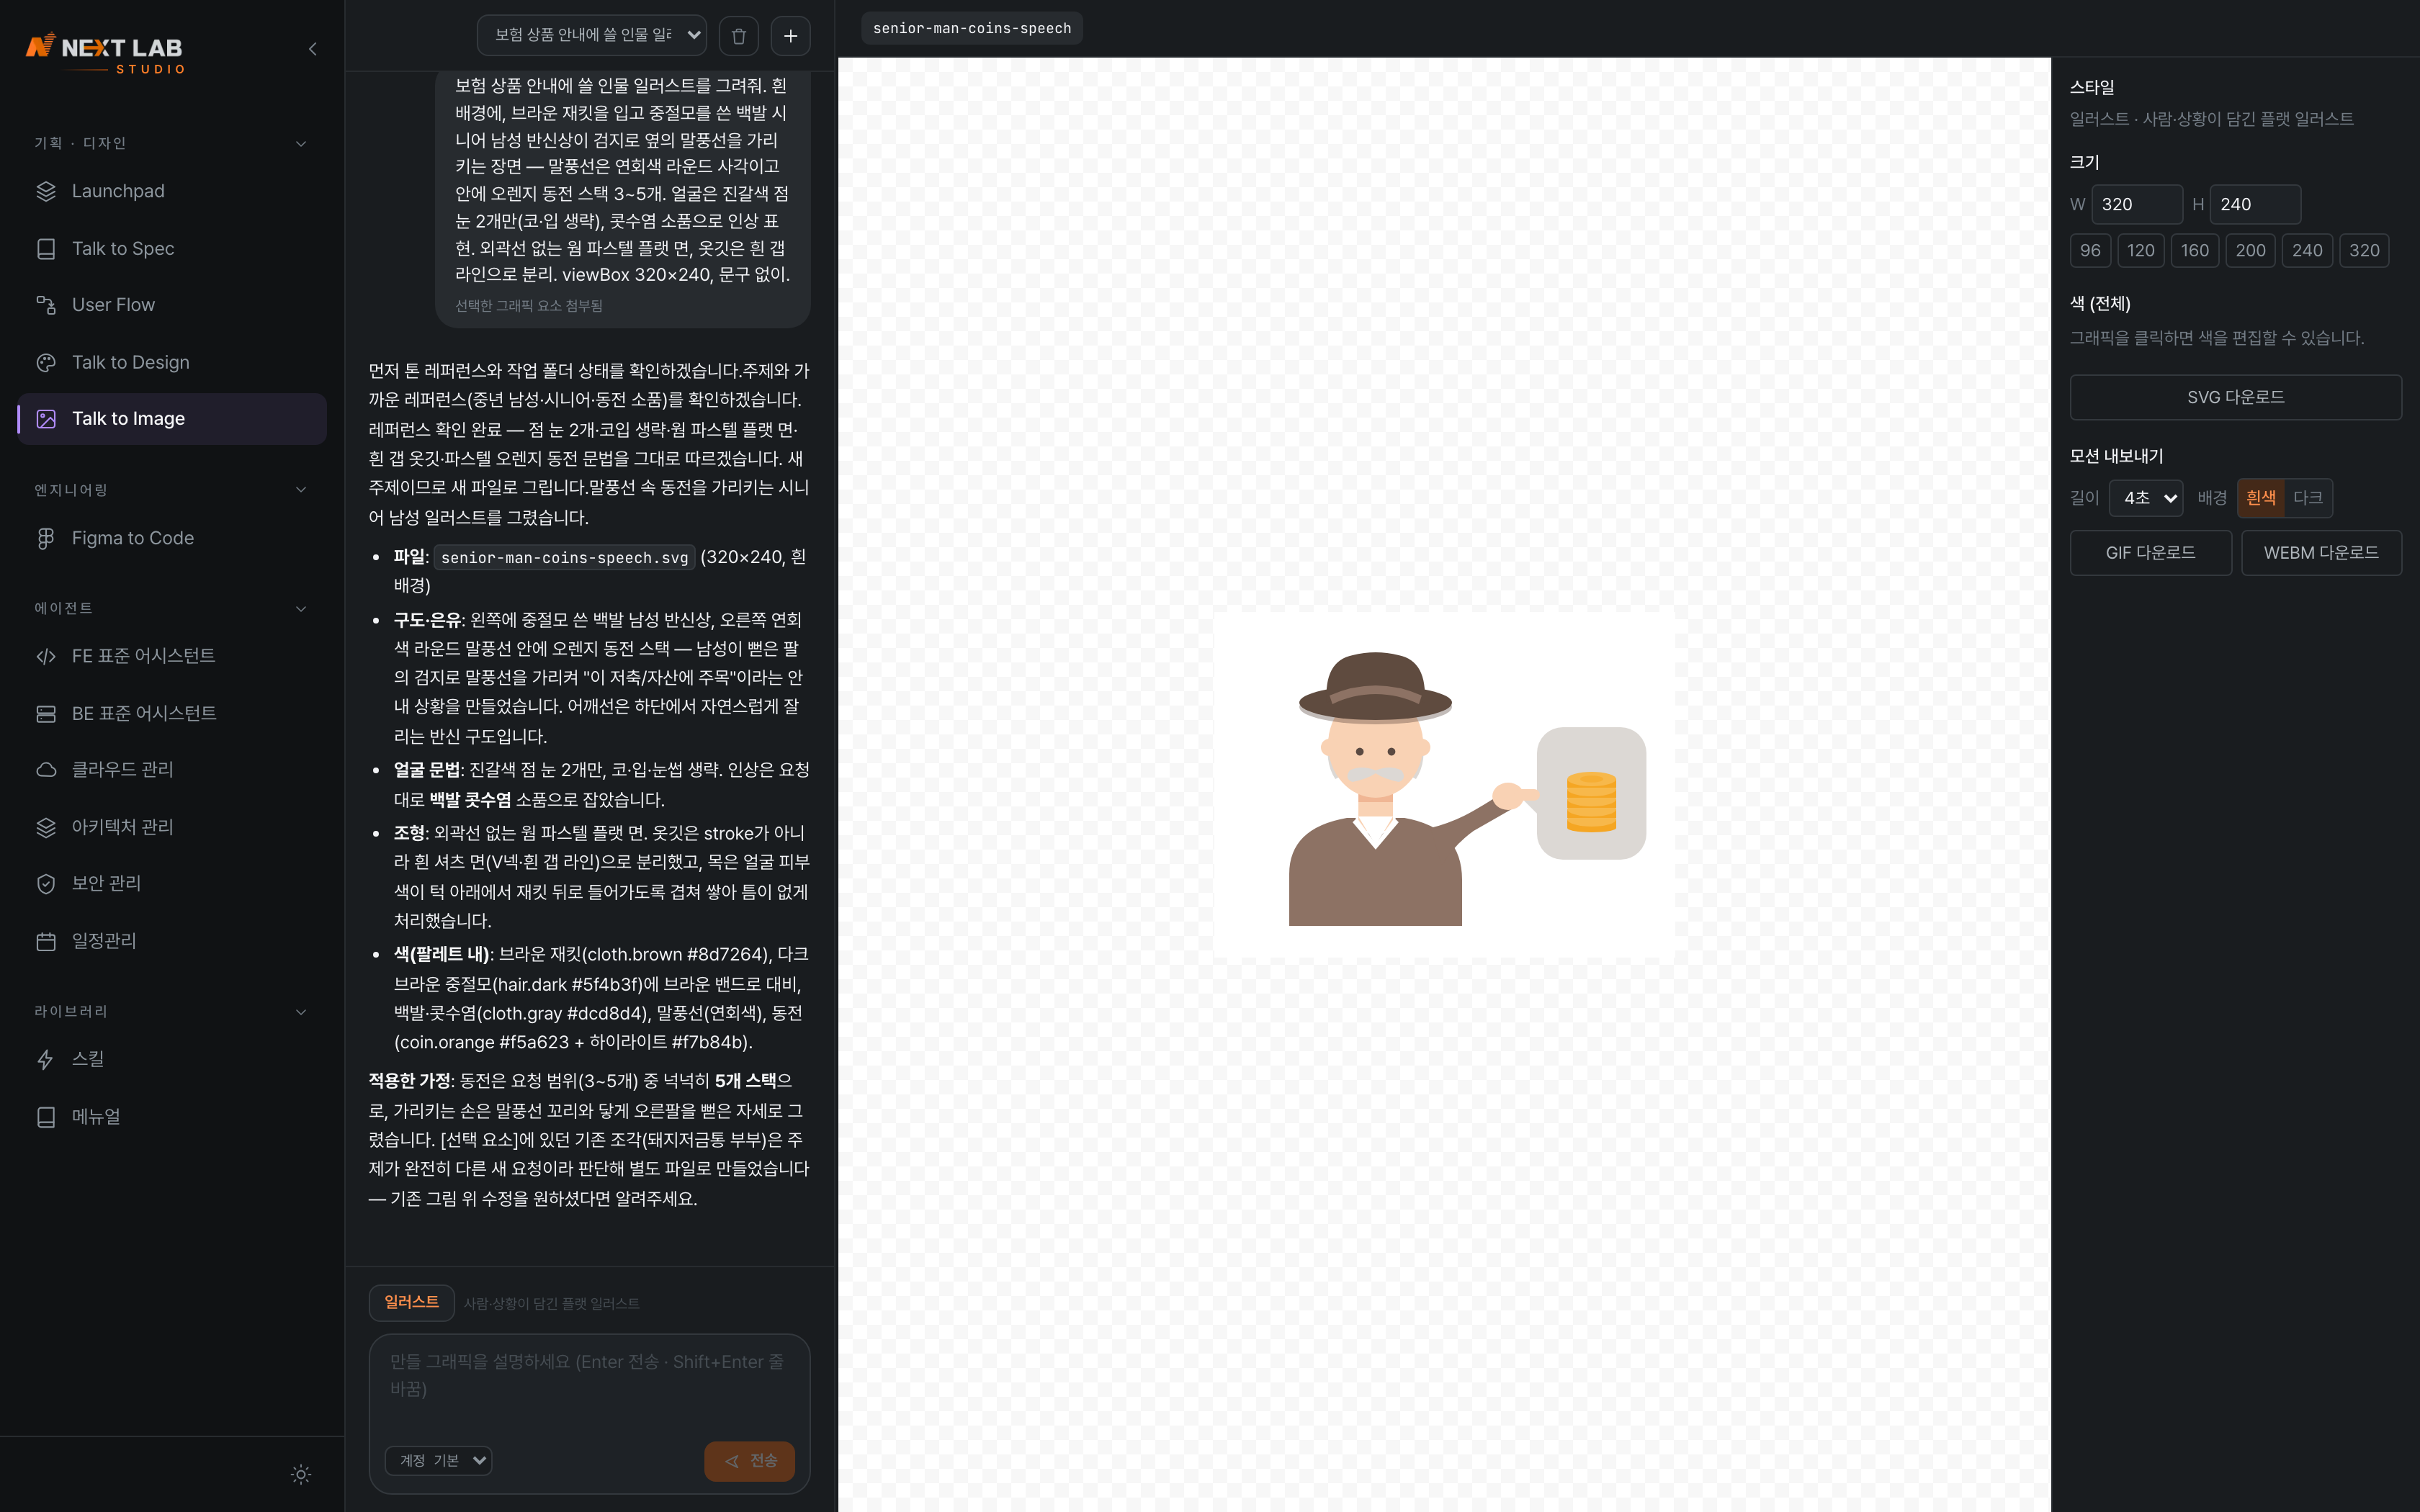Click the Launchpad layers icon
This screenshot has height=1512, width=2420.
point(46,191)
